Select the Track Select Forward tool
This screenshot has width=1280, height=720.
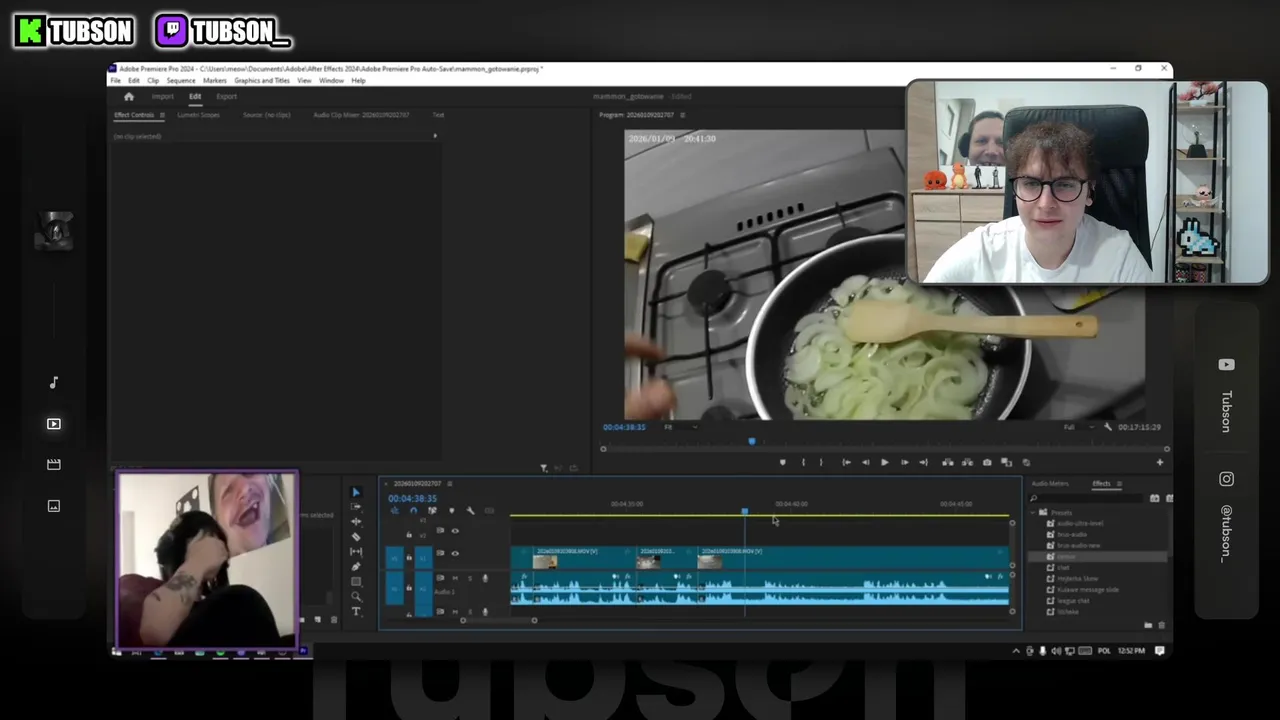[356, 507]
